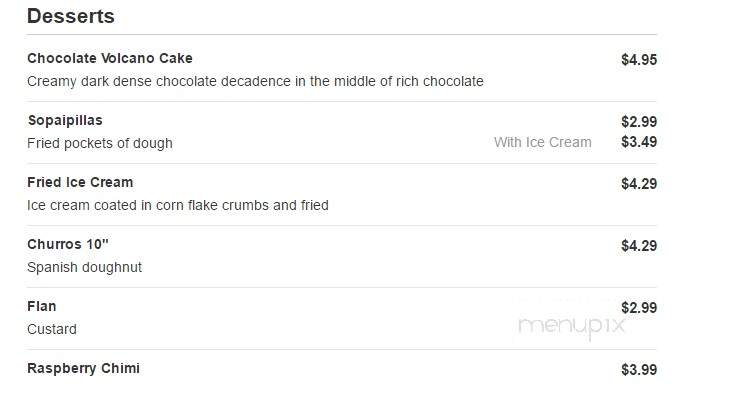Image resolution: width=733 pixels, height=394 pixels.
Task: Click the Fried pockets of dough description
Action: (x=100, y=143)
